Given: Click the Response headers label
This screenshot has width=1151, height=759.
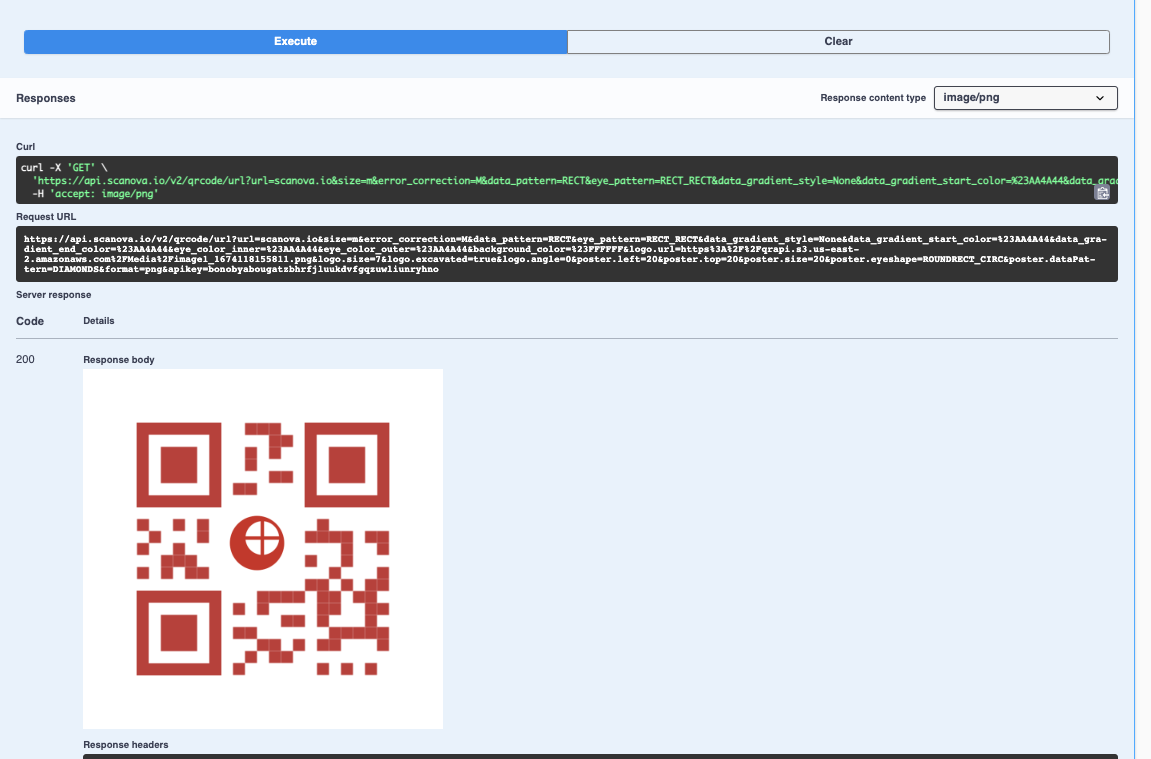Looking at the screenshot, I should 126,744.
